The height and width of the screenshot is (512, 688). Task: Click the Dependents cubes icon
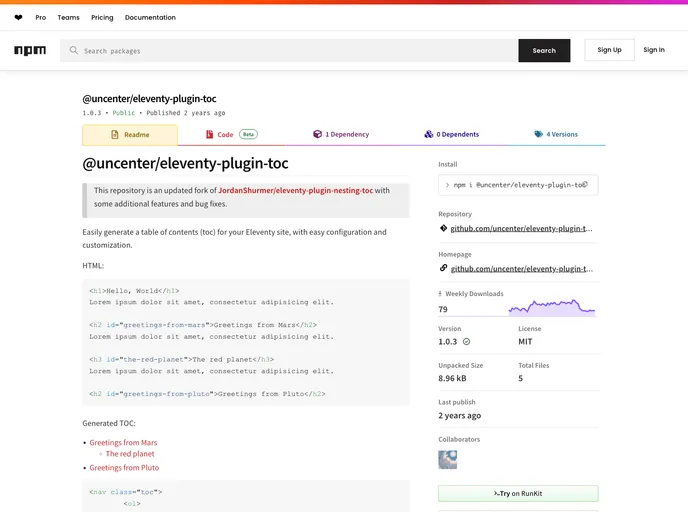(429, 134)
